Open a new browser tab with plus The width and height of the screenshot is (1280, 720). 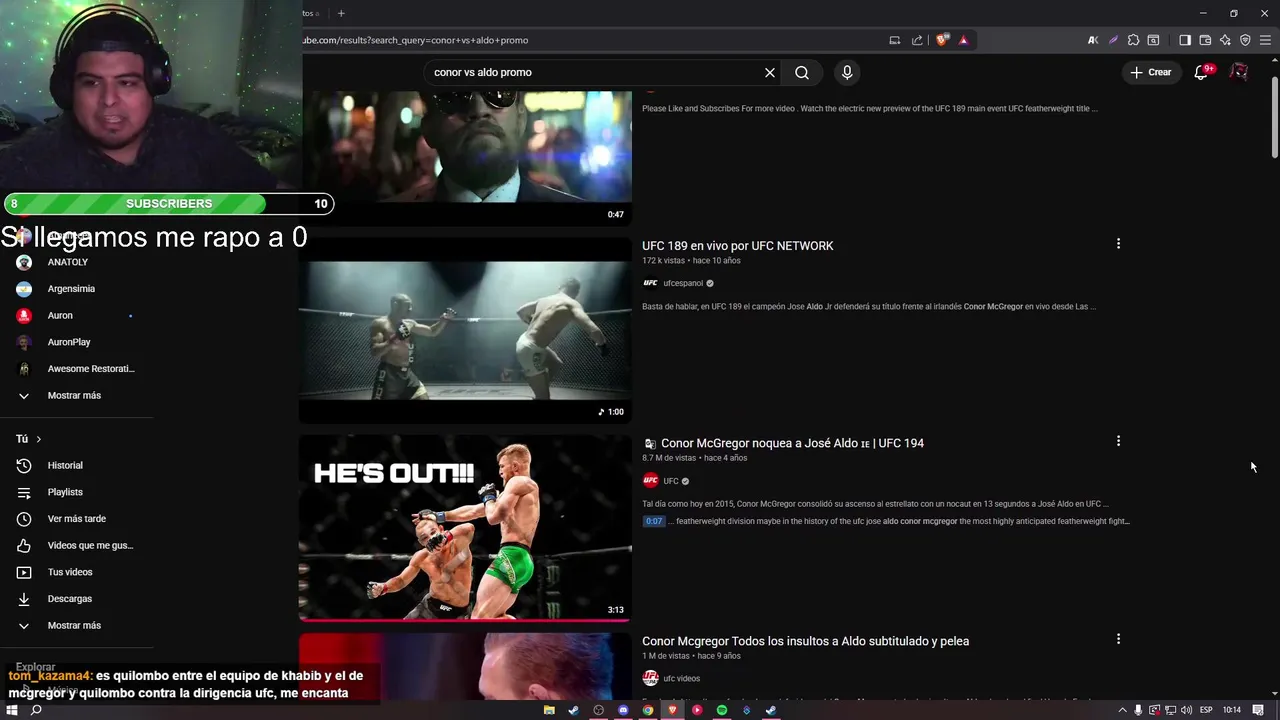341,13
